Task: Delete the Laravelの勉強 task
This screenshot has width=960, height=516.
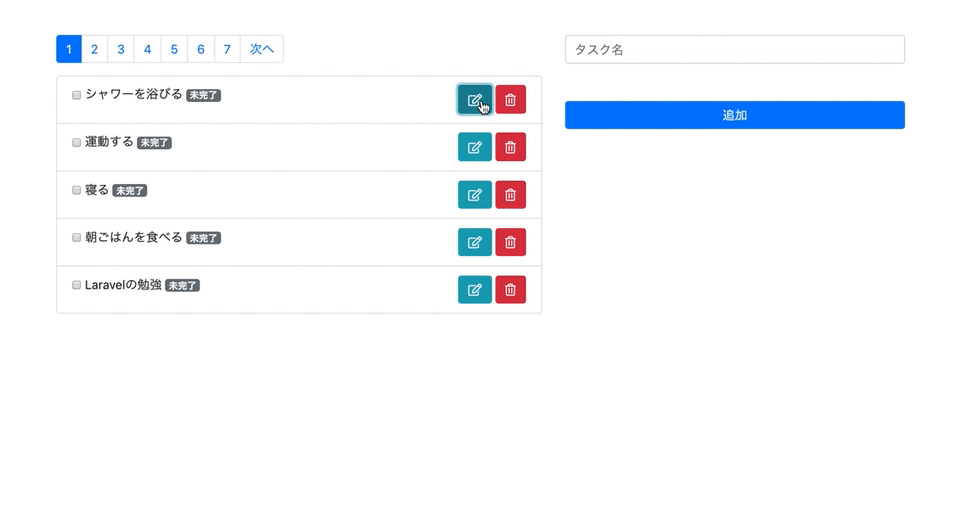Action: click(x=510, y=290)
